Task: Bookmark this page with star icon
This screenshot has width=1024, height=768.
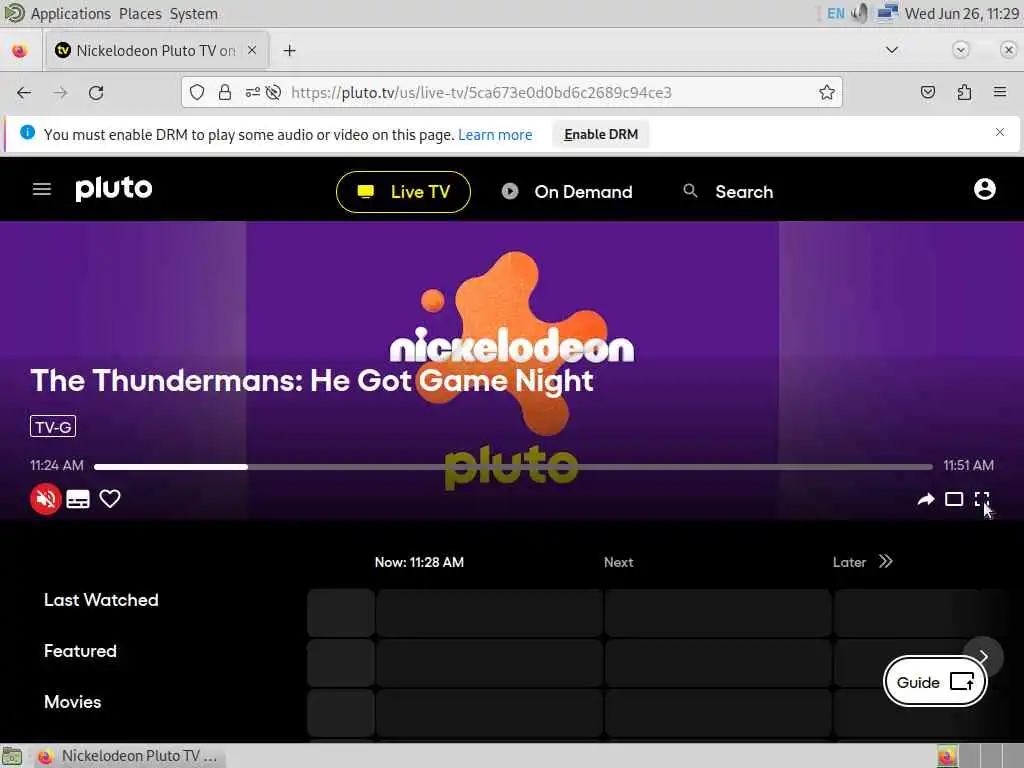Action: point(827,93)
